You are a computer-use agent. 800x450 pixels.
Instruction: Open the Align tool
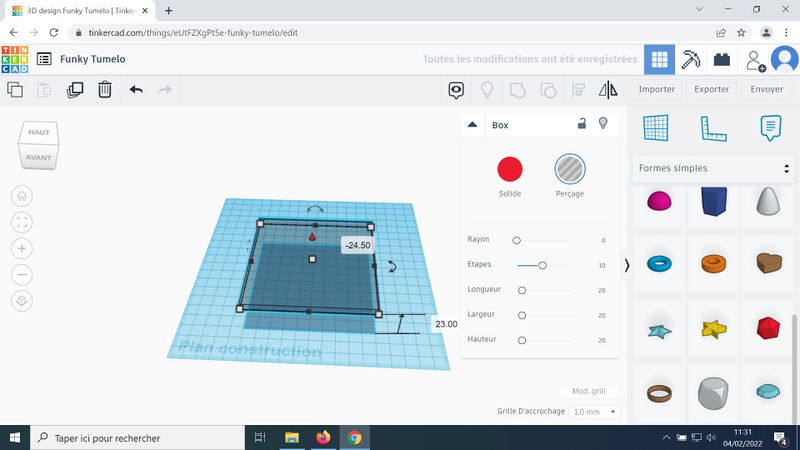pyautogui.click(x=579, y=90)
